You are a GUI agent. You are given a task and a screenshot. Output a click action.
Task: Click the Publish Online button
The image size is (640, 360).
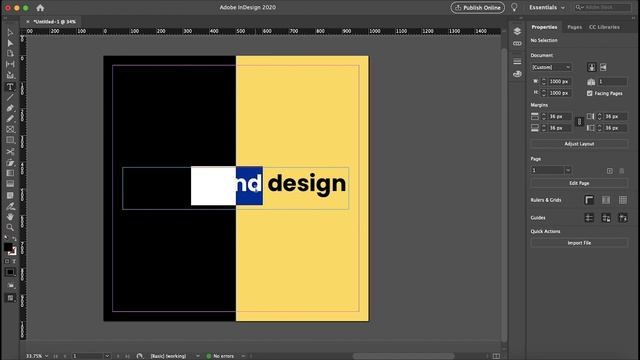[478, 8]
